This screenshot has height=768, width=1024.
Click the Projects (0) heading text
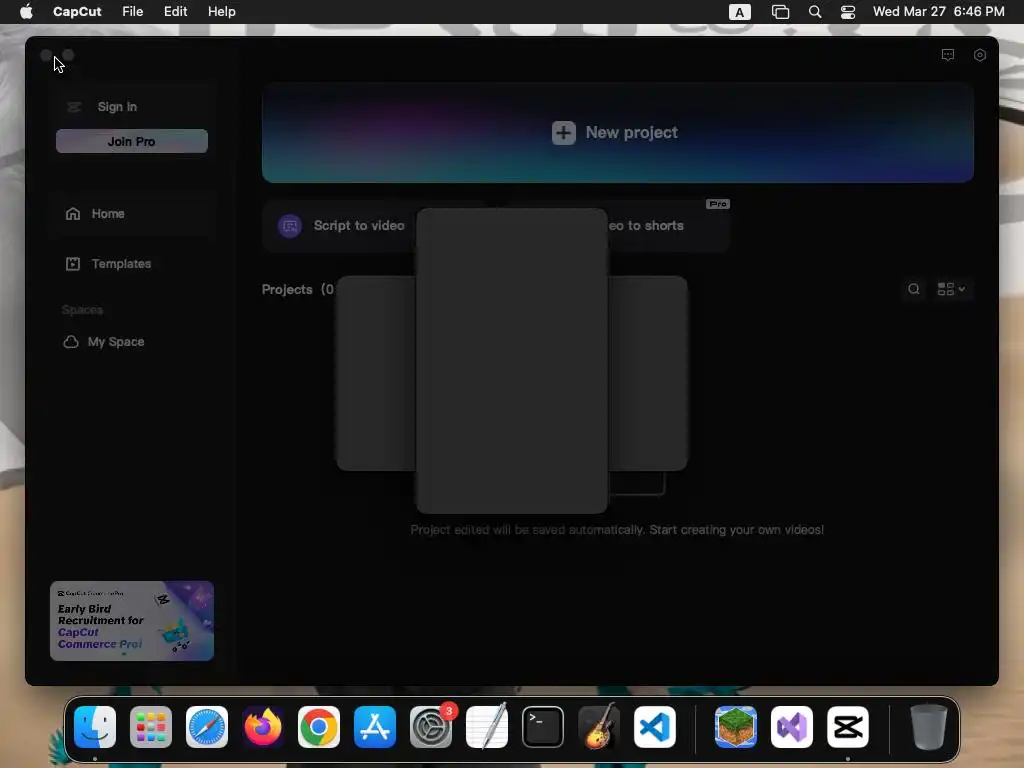pyautogui.click(x=298, y=289)
